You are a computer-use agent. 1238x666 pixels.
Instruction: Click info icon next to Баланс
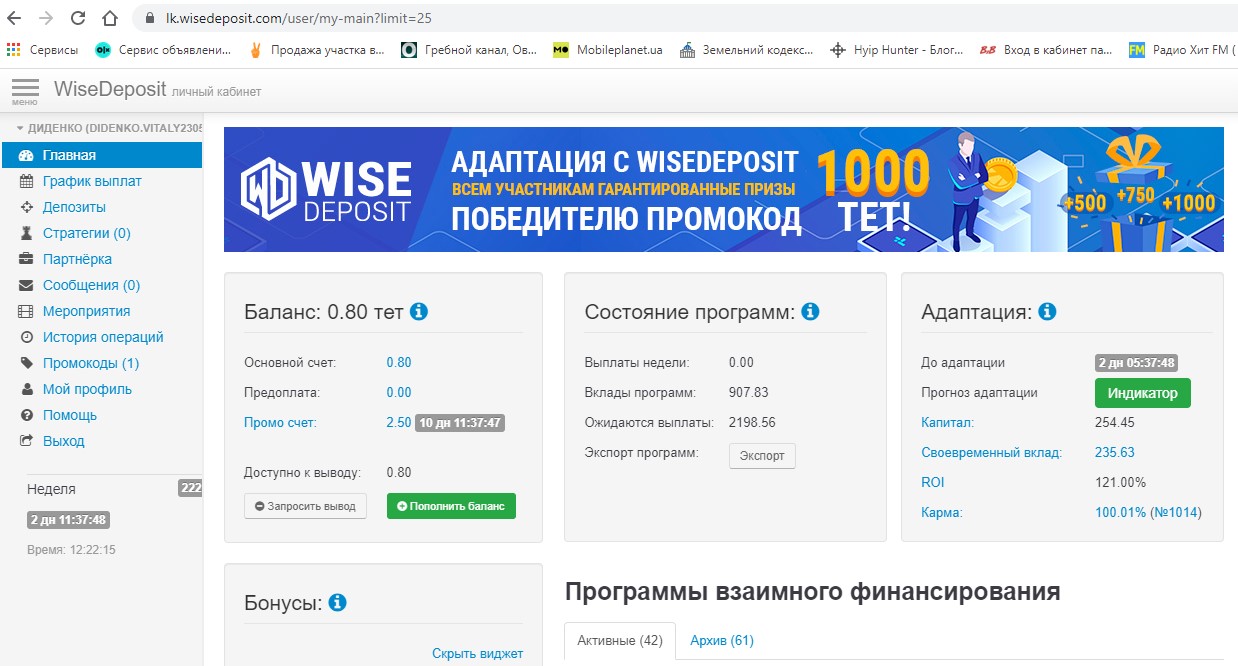pyautogui.click(x=419, y=312)
